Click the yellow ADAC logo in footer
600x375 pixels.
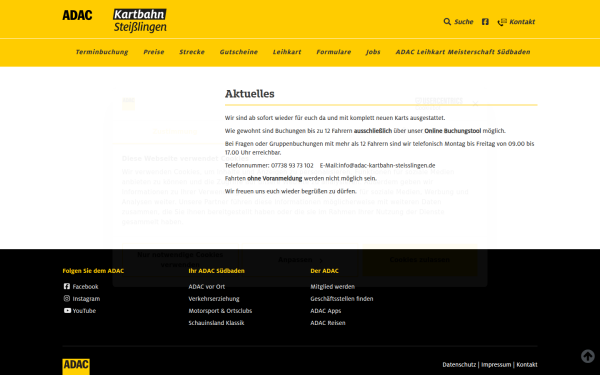click(76, 367)
